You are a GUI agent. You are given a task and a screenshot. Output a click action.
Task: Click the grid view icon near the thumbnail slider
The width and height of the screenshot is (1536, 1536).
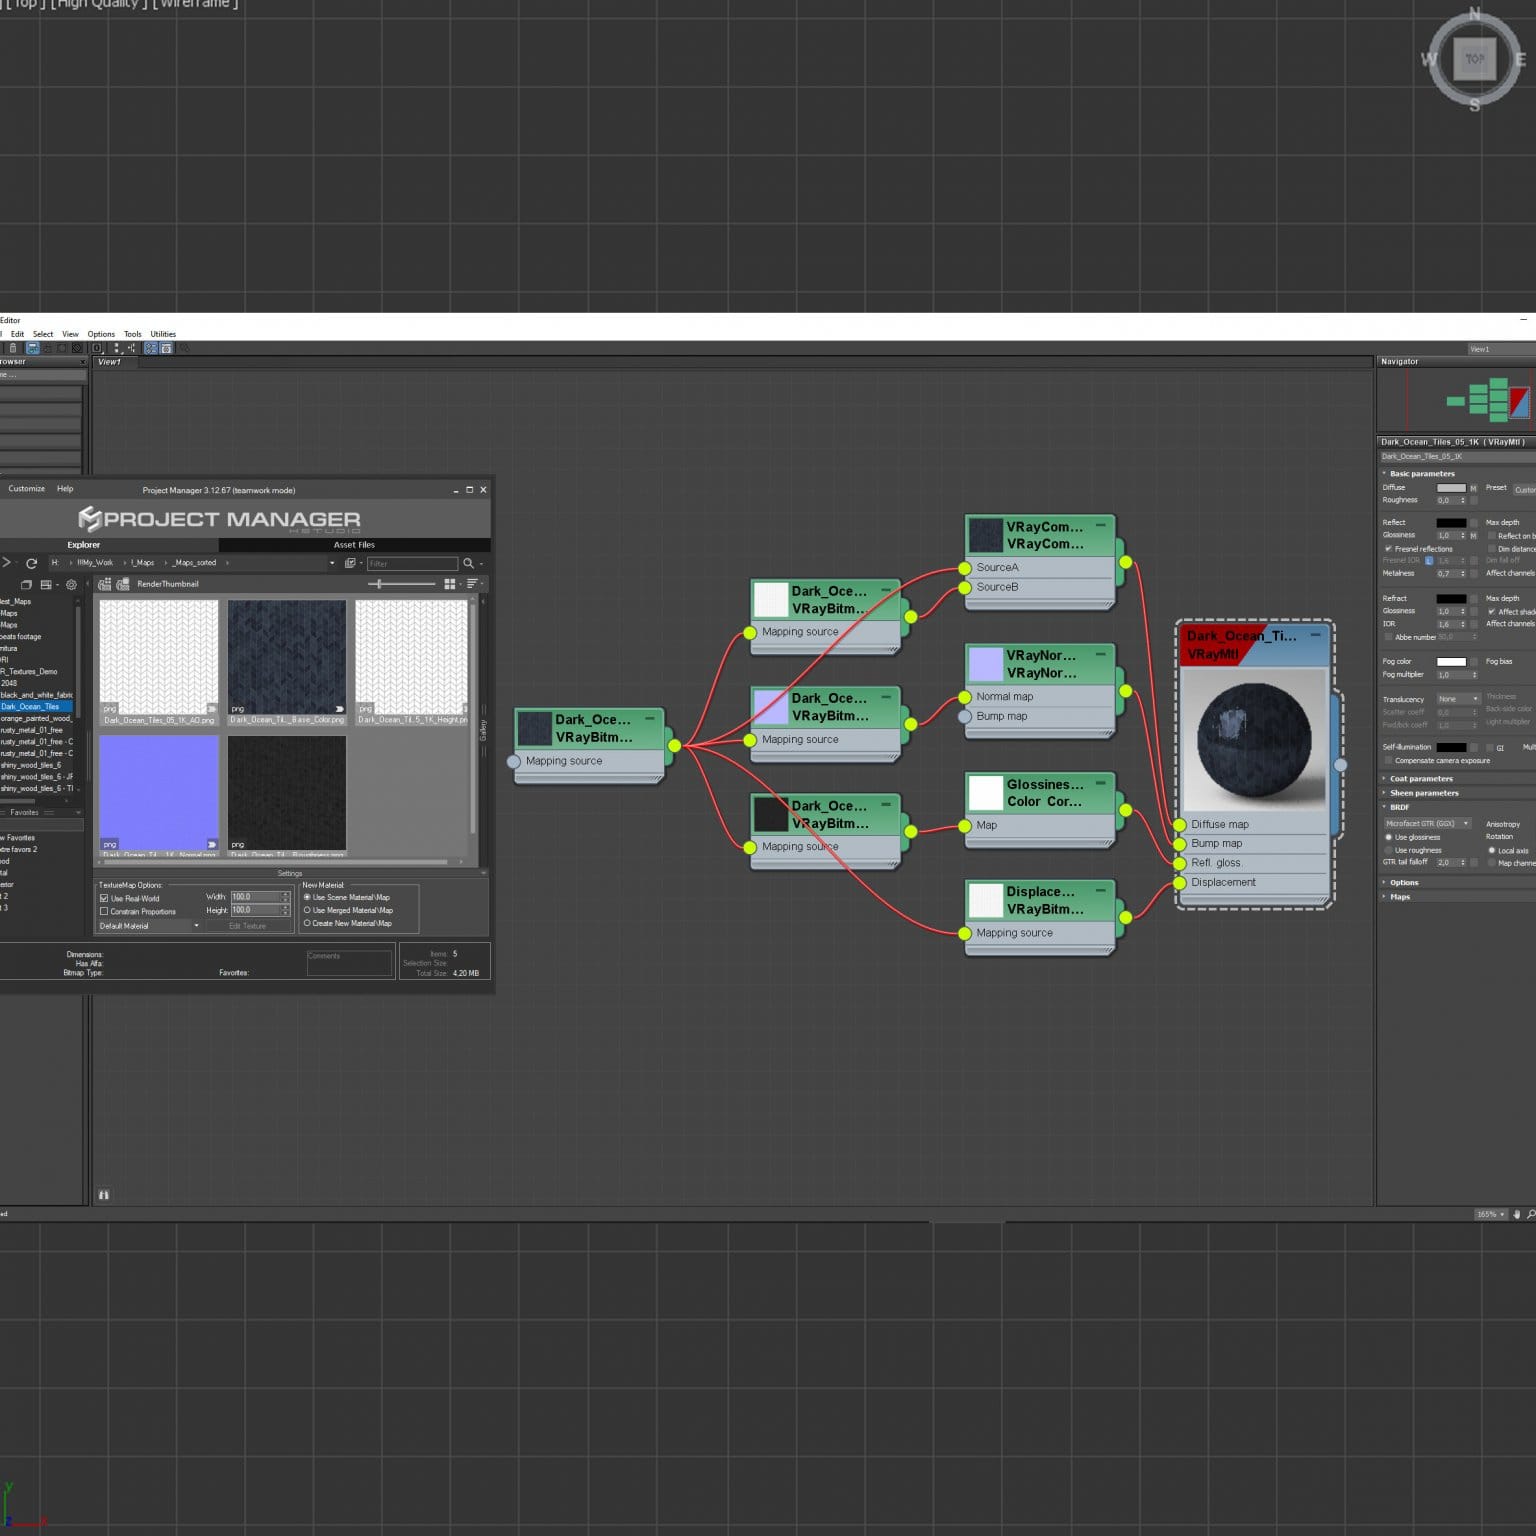(x=451, y=584)
